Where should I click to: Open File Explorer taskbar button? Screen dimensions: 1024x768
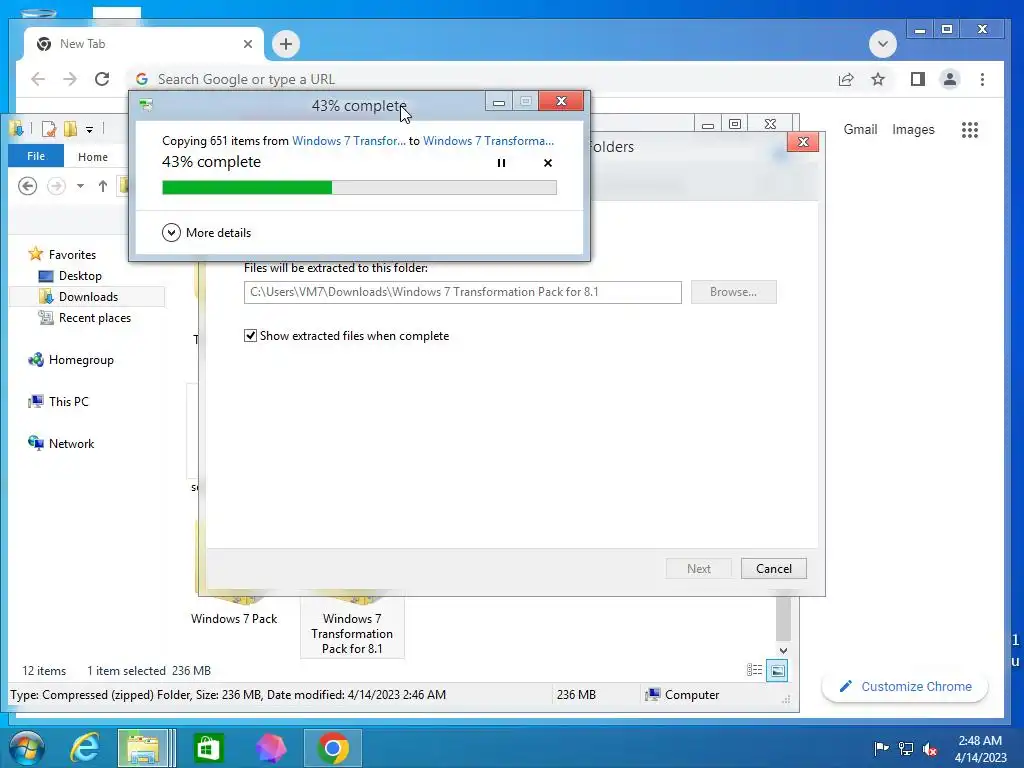click(x=146, y=748)
